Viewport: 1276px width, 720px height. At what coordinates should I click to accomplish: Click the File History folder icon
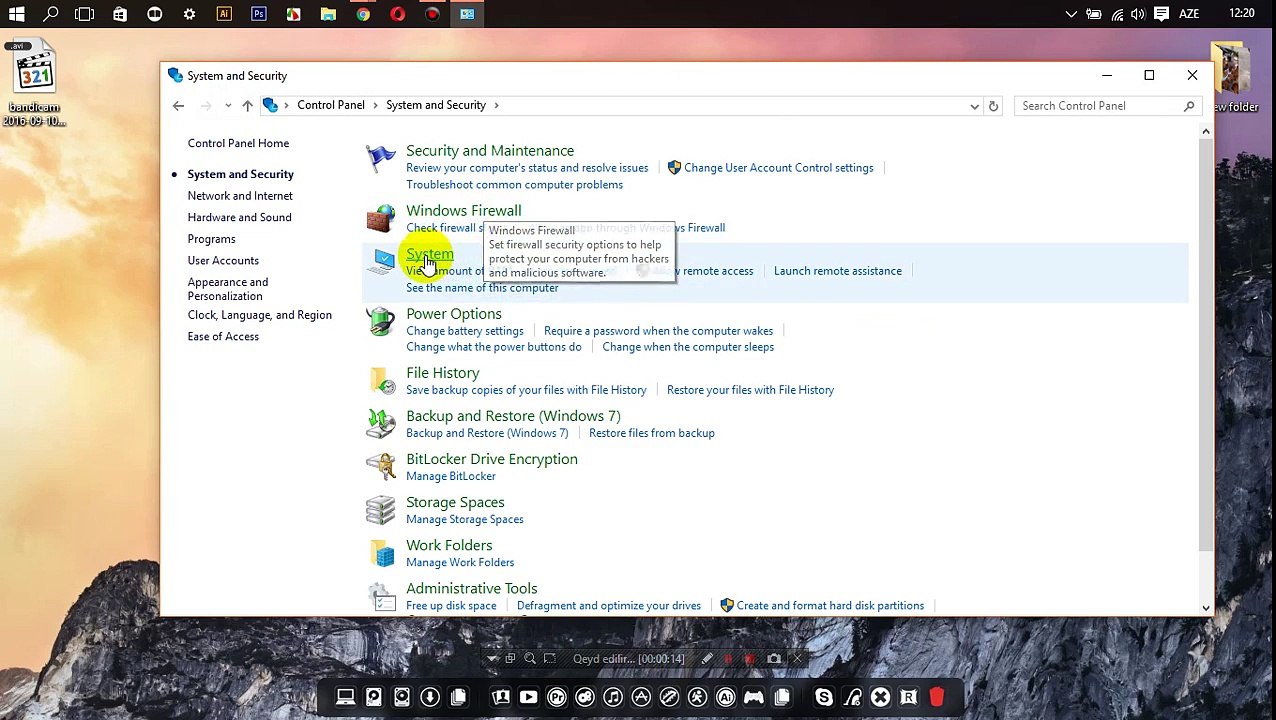(x=381, y=380)
